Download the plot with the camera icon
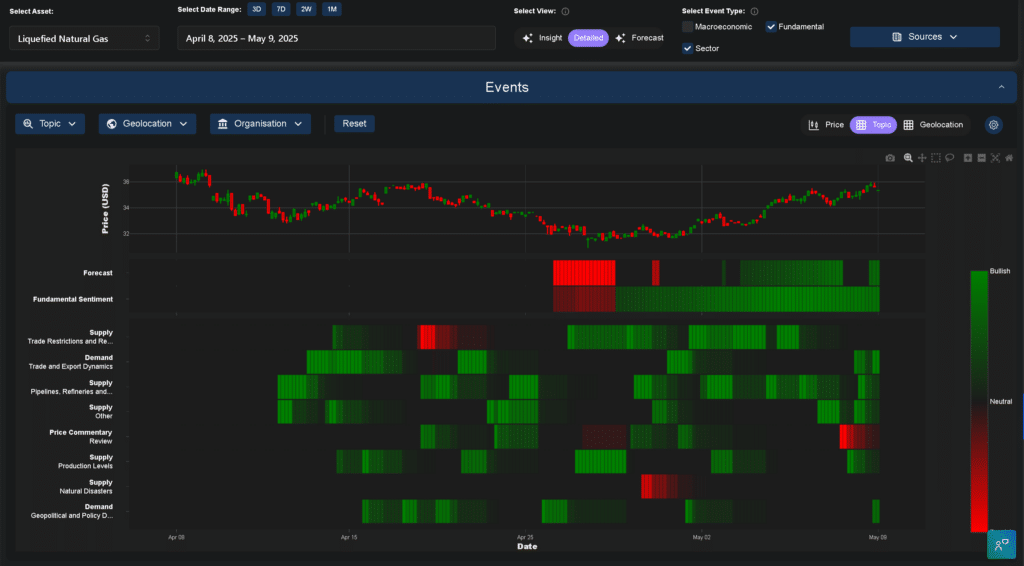The image size is (1024, 566). [889, 158]
